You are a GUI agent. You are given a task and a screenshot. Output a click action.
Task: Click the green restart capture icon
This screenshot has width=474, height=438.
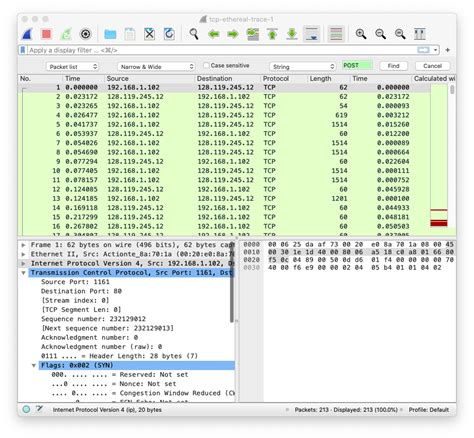(66, 34)
